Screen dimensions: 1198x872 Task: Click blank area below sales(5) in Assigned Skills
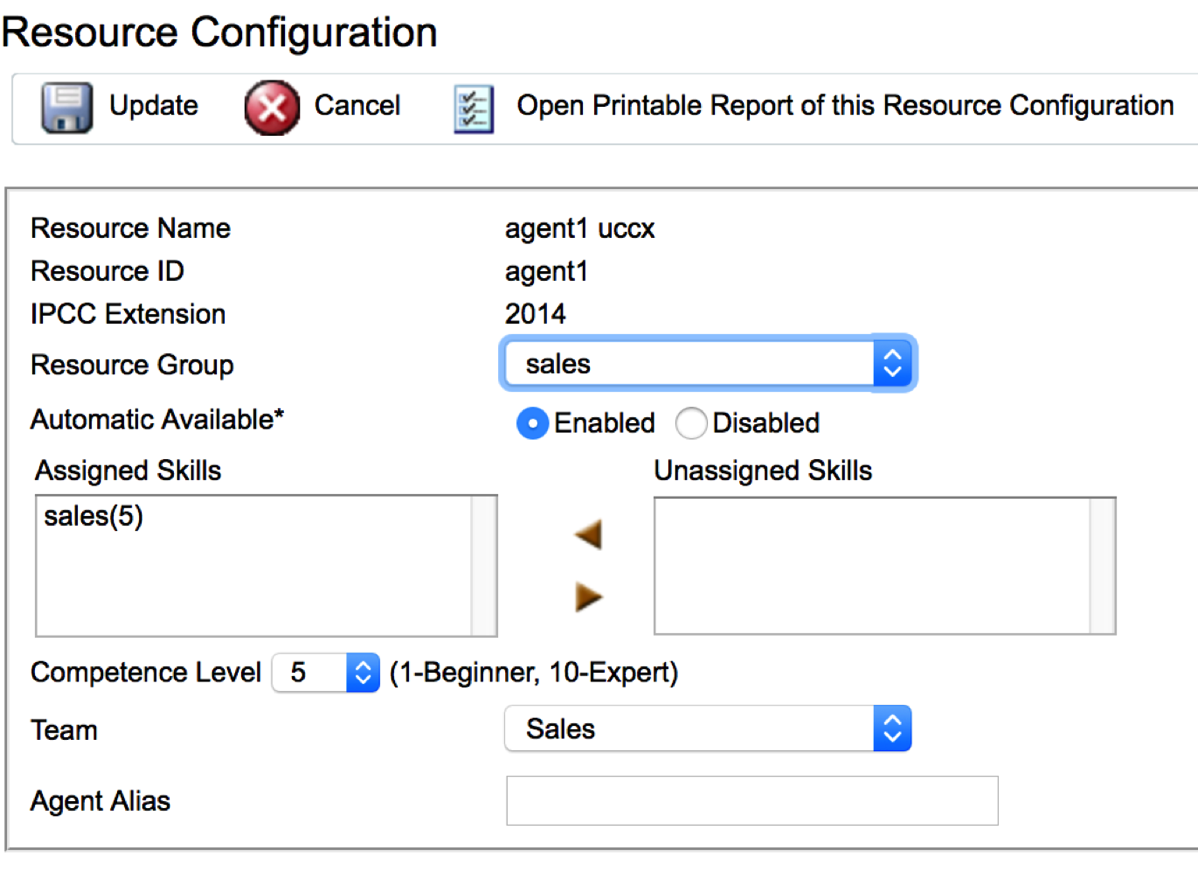click(250, 590)
